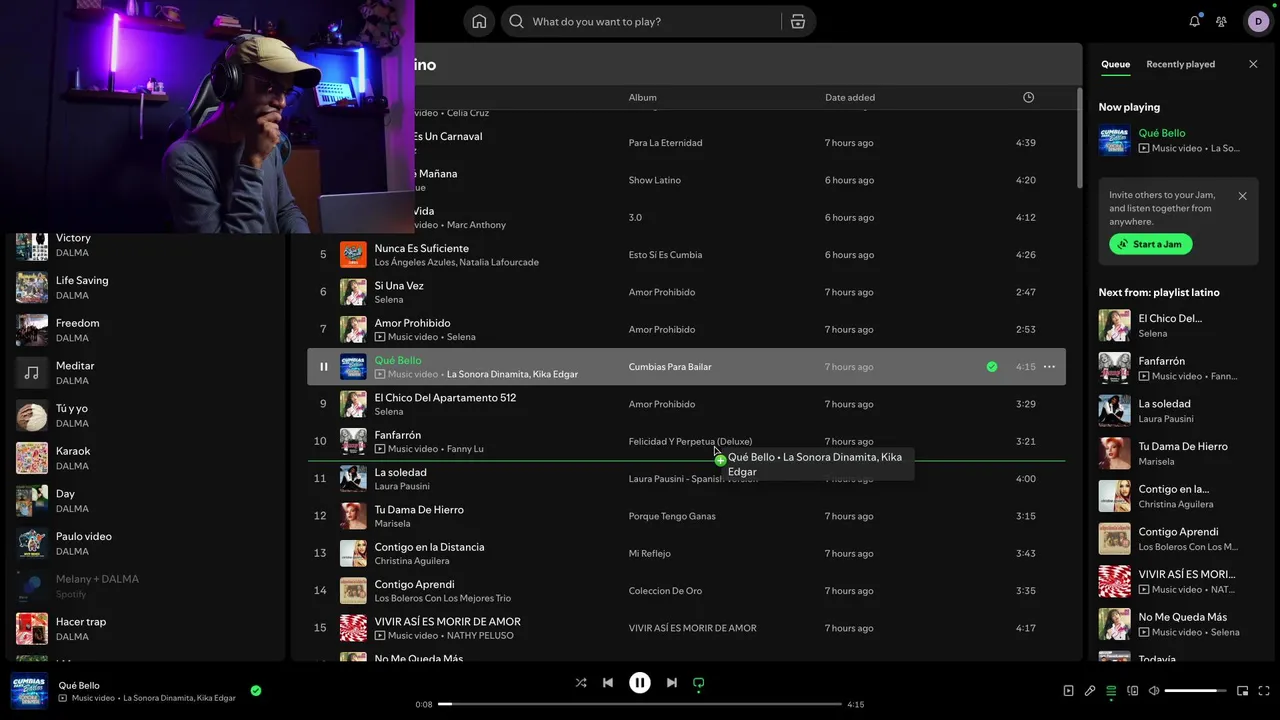Open the Paulo video playlist
Viewport: 1280px width, 720px height.
pos(145,544)
